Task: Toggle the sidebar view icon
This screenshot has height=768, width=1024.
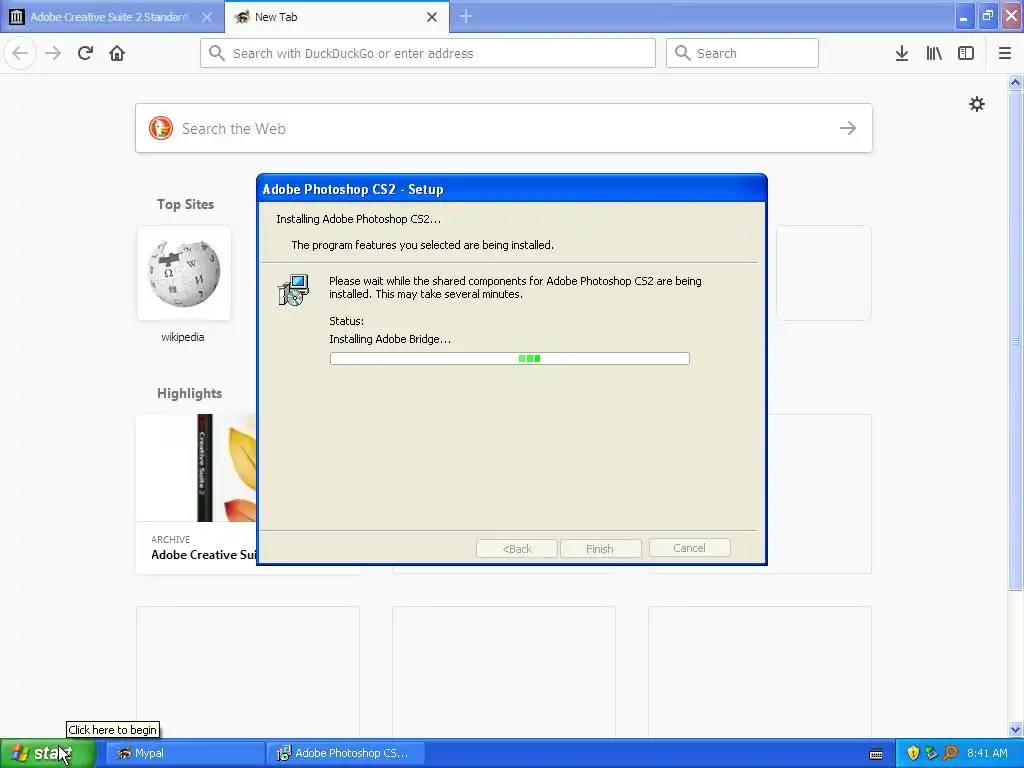Action: (966, 53)
